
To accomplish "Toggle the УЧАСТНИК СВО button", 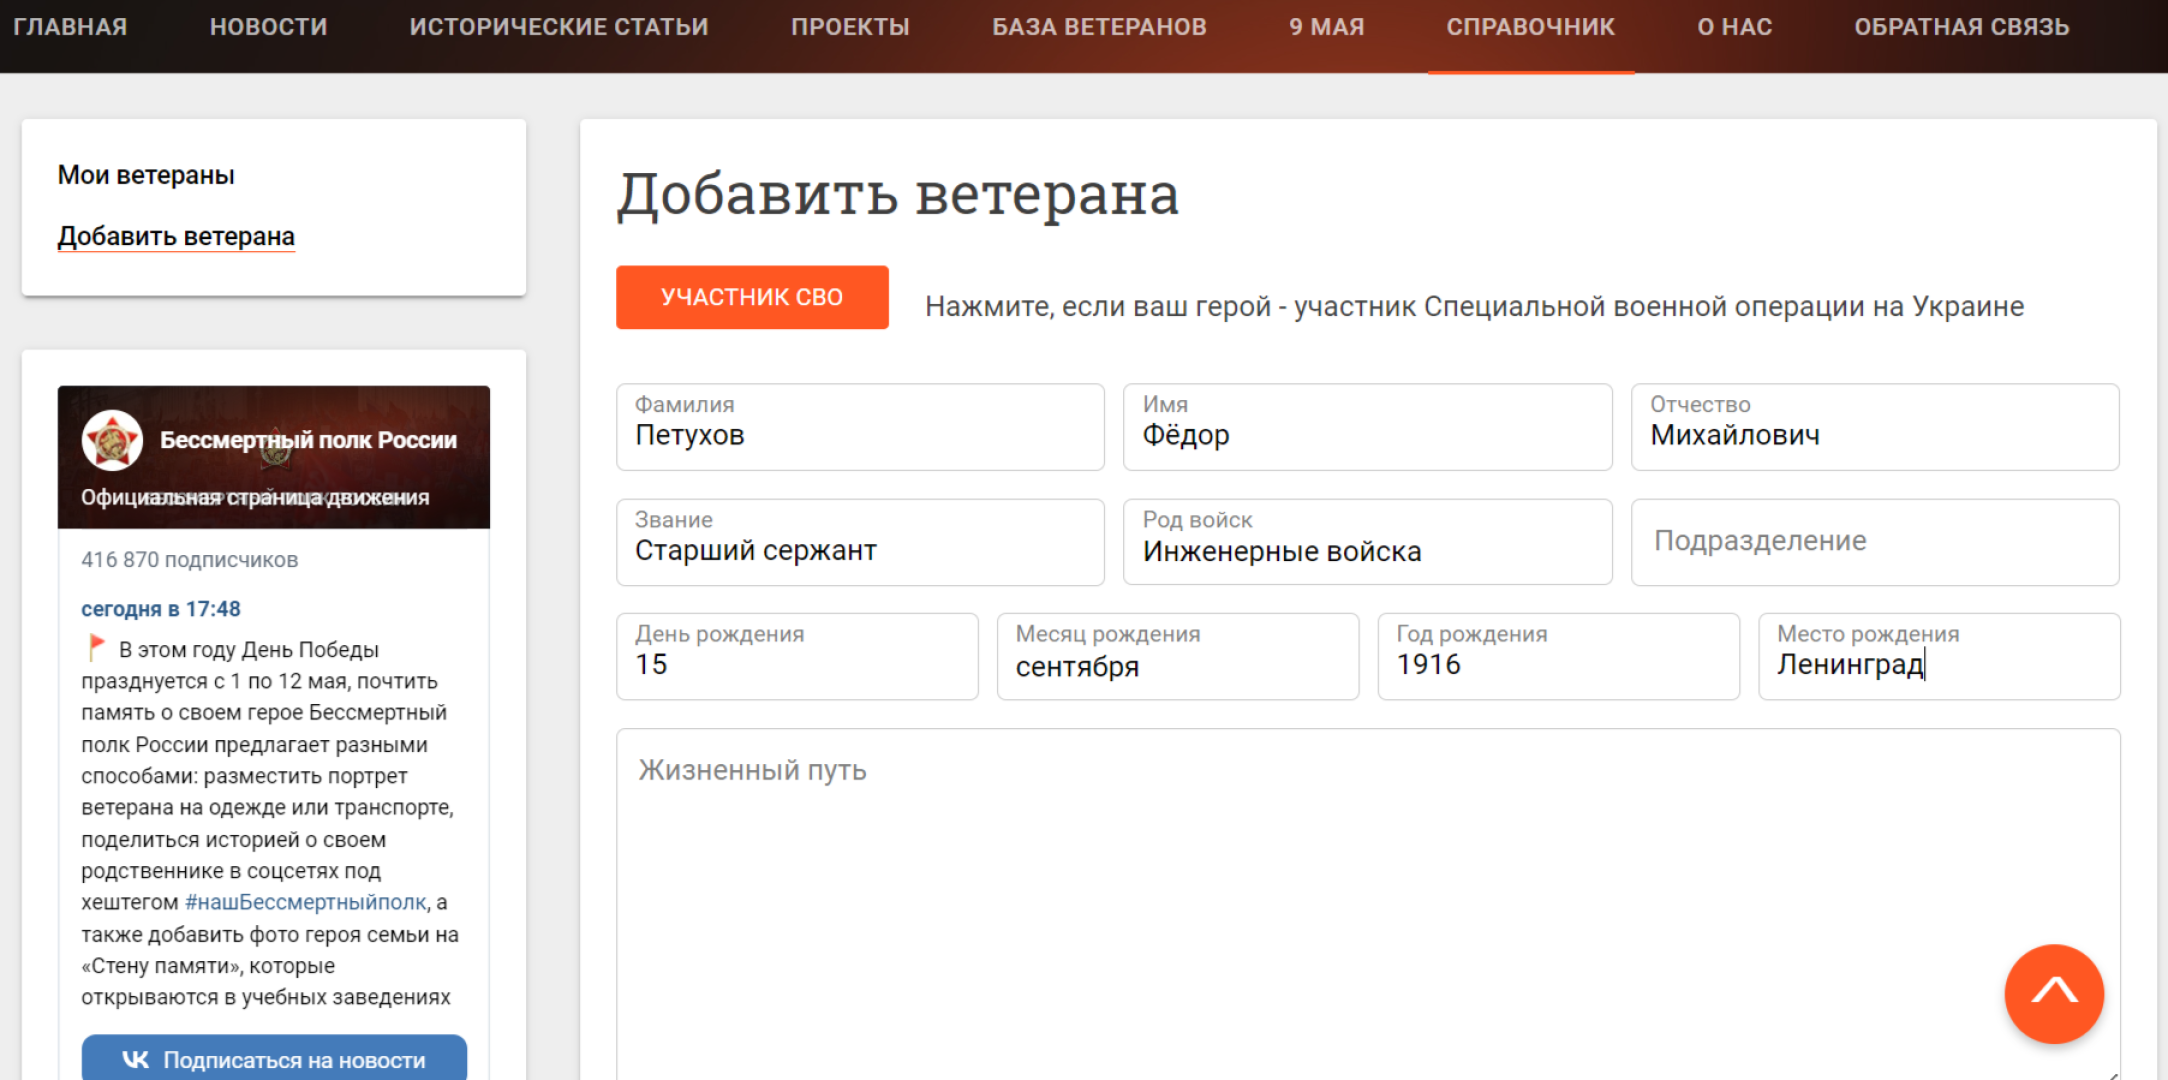I will [x=752, y=296].
